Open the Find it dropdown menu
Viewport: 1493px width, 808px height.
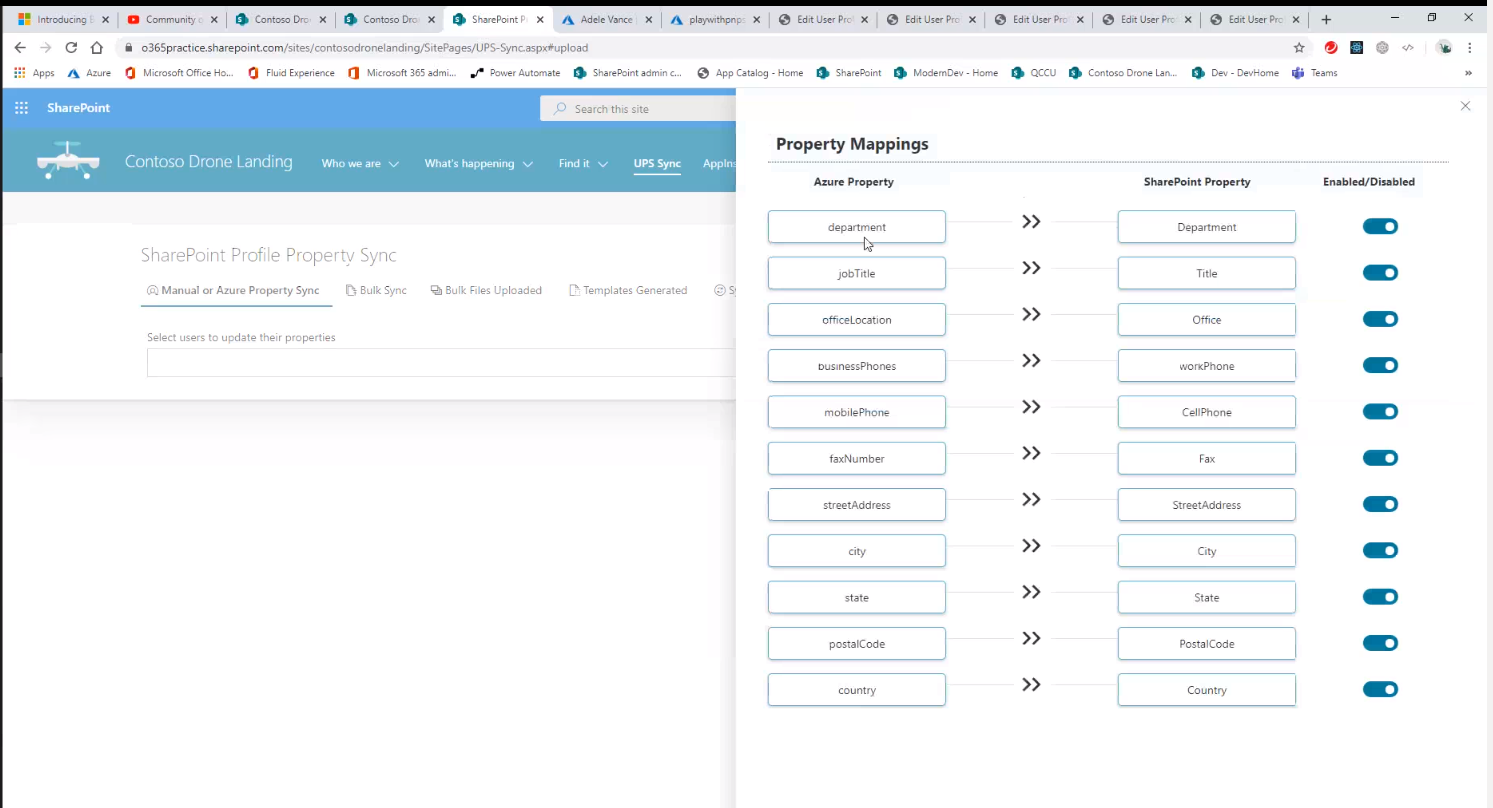[x=583, y=164]
